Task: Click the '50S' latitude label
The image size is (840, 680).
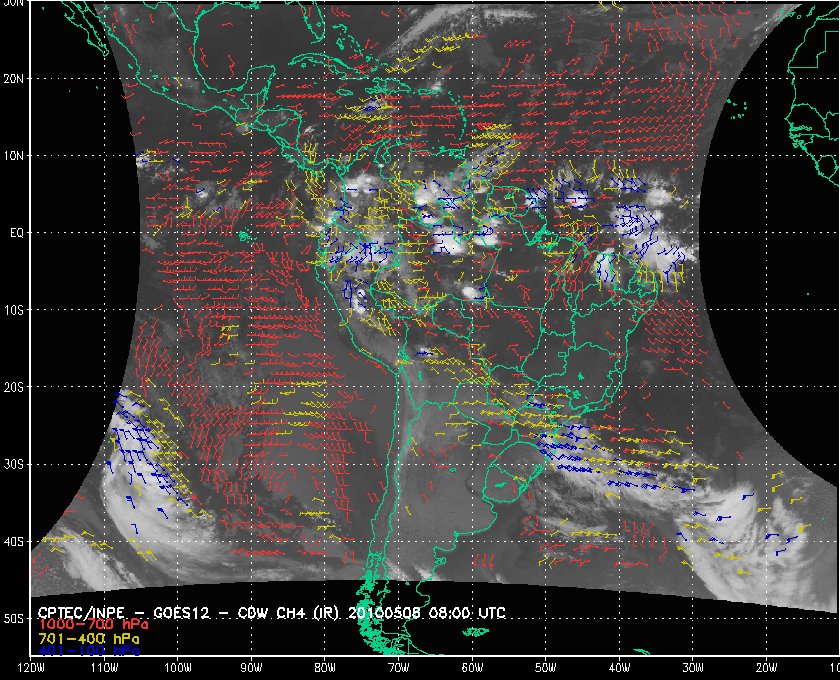Action: click(x=13, y=619)
